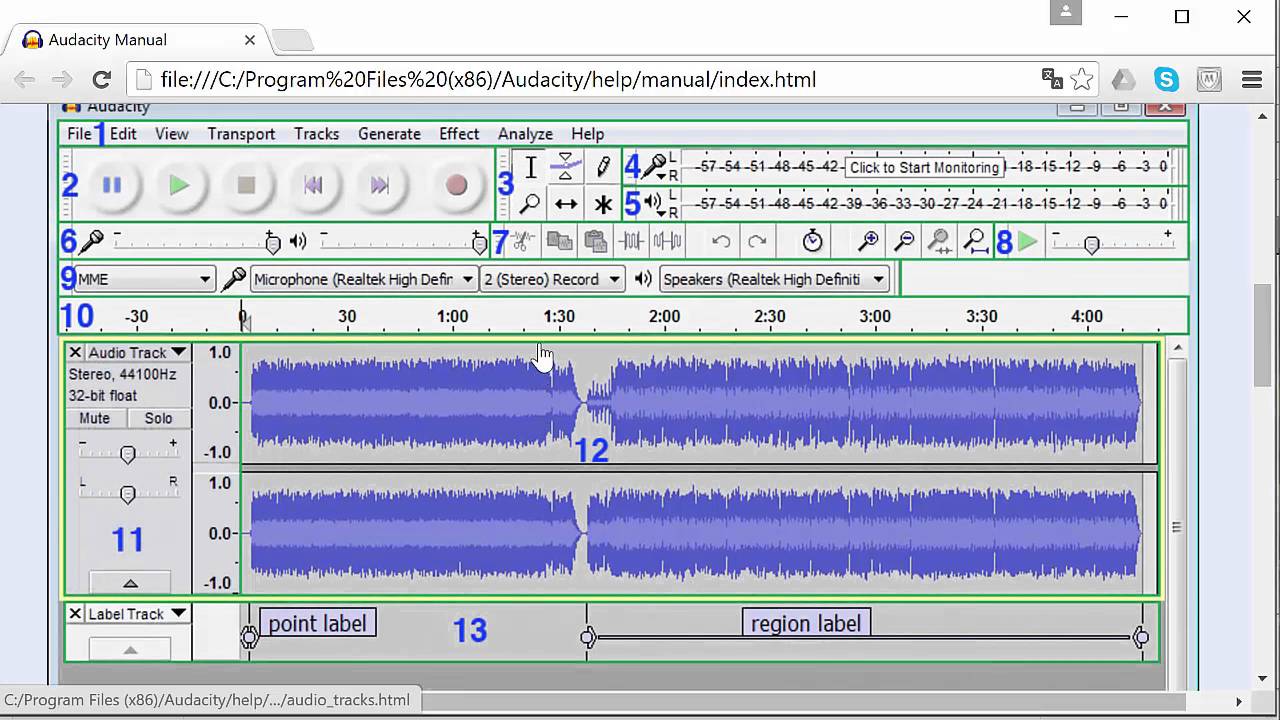Solo the Audio Track
Viewport: 1280px width, 720px height.
(158, 418)
